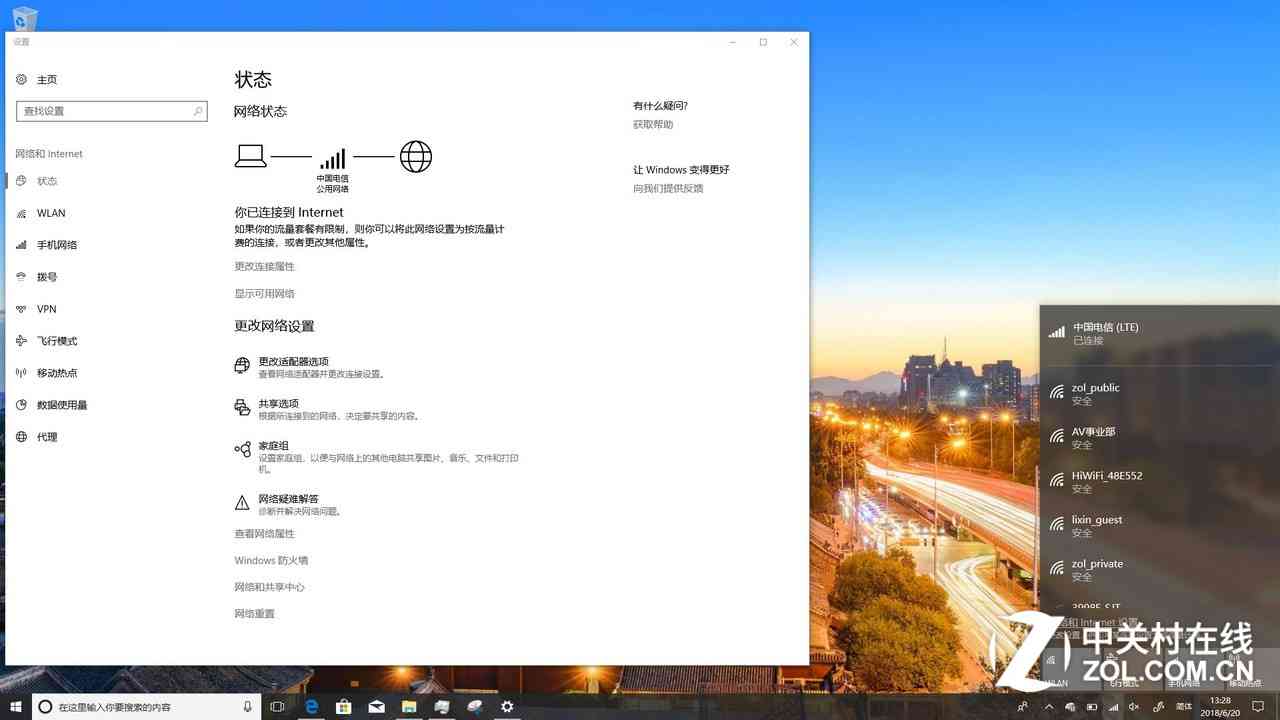Open Task View from taskbar
1280x720 pixels.
pyautogui.click(x=278, y=707)
